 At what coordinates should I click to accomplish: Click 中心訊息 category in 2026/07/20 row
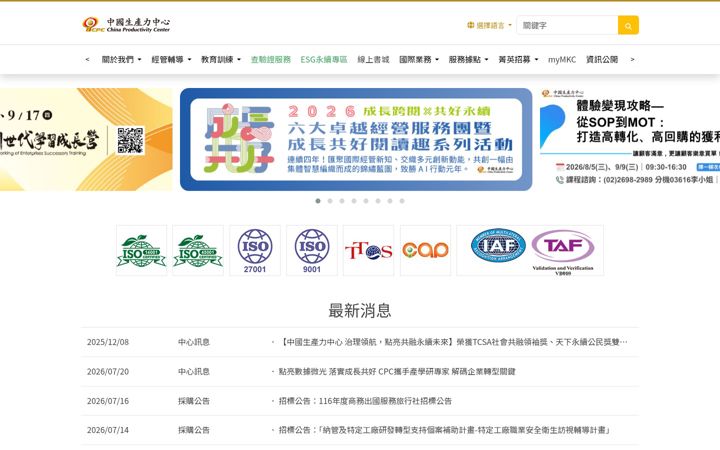pyautogui.click(x=194, y=371)
